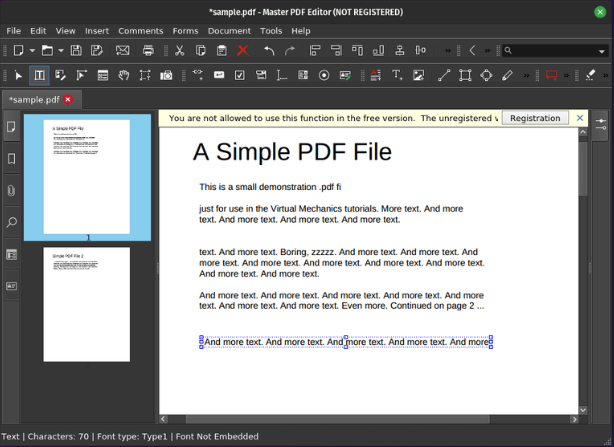Image resolution: width=614 pixels, height=447 pixels.
Task: Click the Print icon
Action: click(x=148, y=50)
